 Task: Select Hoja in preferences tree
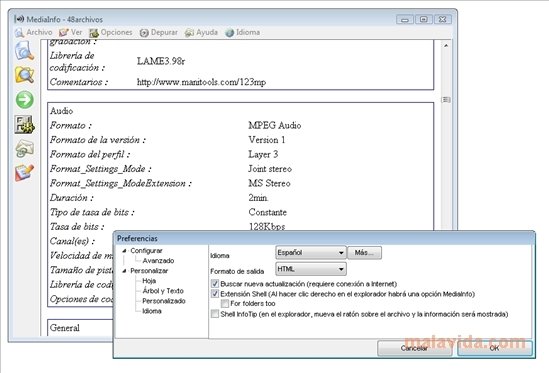coord(149,281)
